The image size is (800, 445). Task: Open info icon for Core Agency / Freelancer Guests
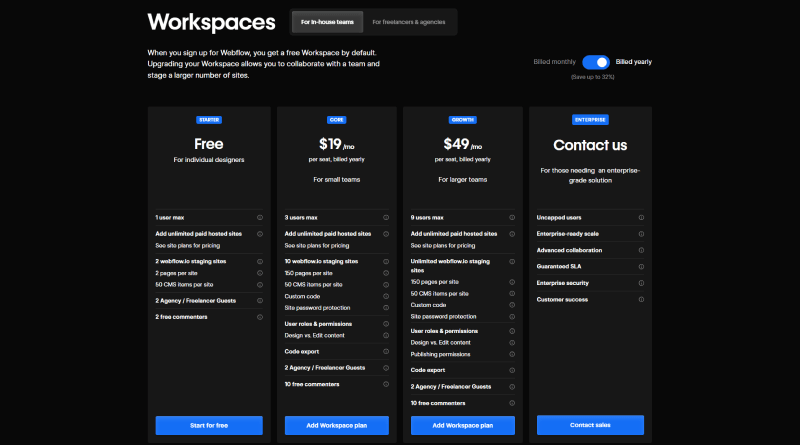[386, 367]
